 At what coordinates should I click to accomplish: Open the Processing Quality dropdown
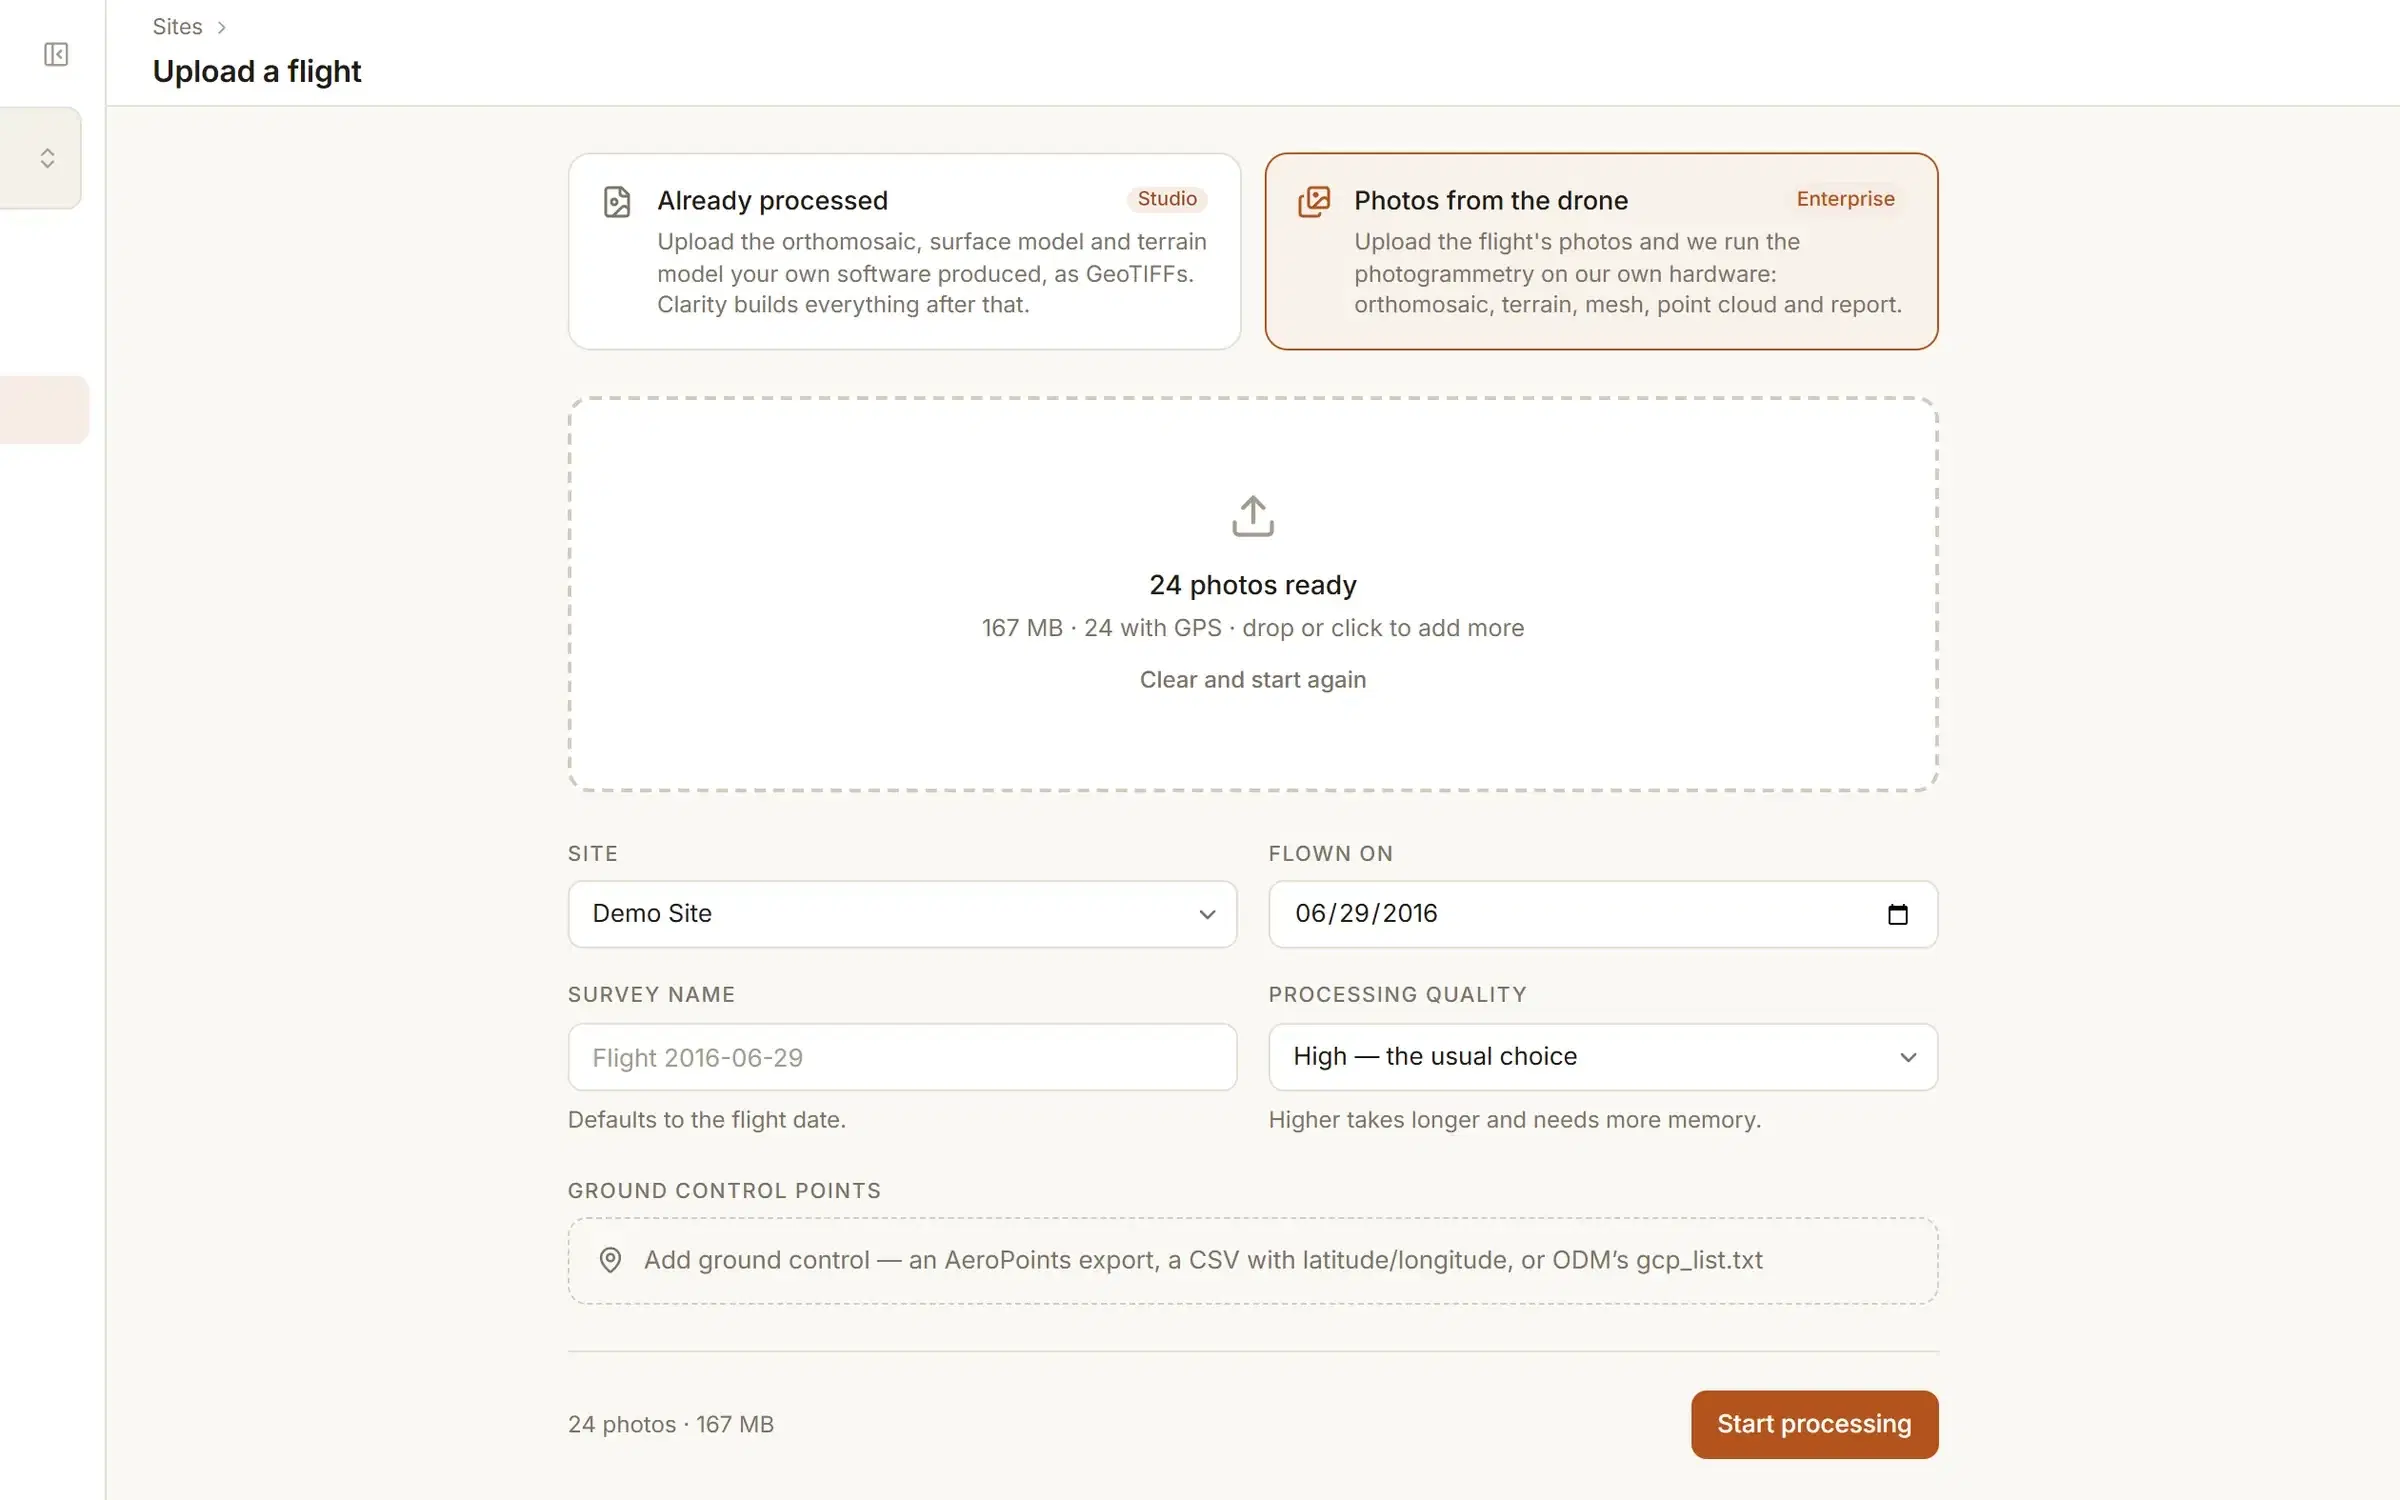point(1603,1057)
